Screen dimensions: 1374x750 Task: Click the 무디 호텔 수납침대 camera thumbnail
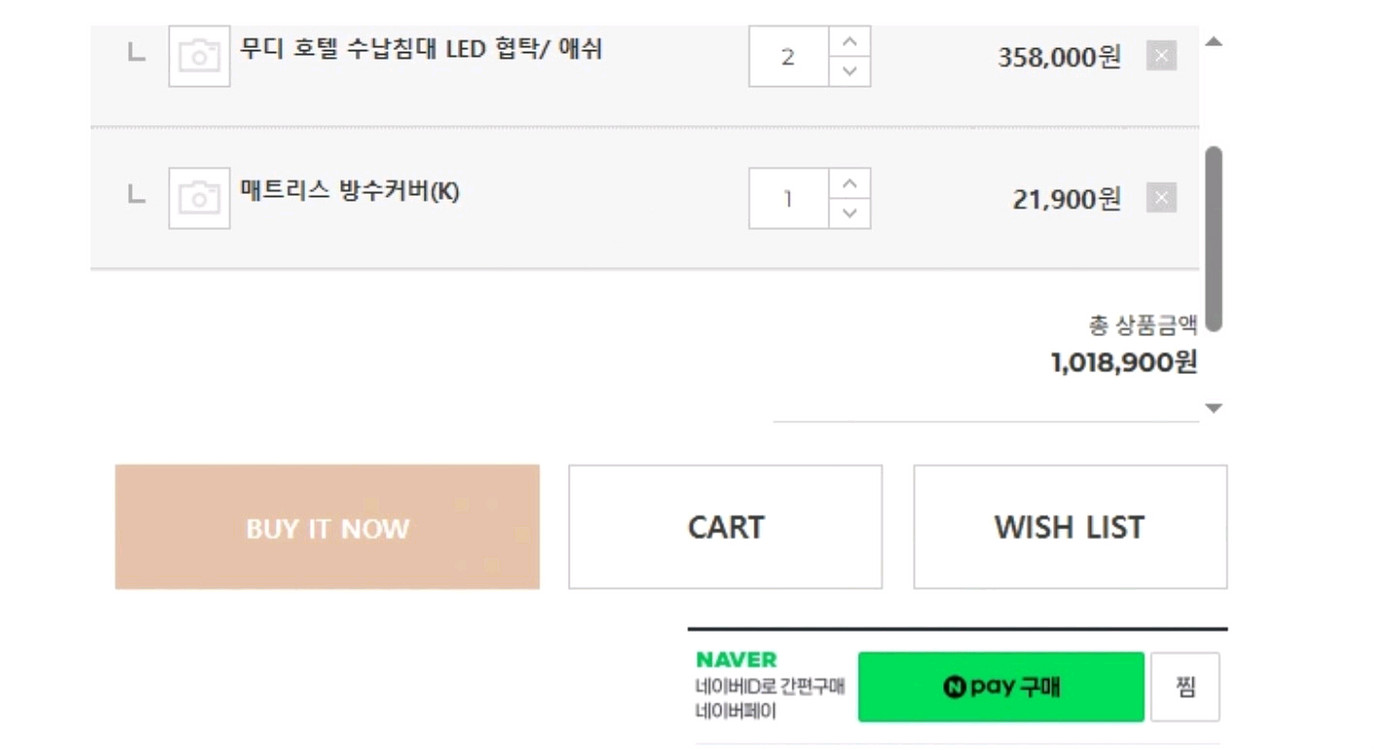click(x=199, y=56)
